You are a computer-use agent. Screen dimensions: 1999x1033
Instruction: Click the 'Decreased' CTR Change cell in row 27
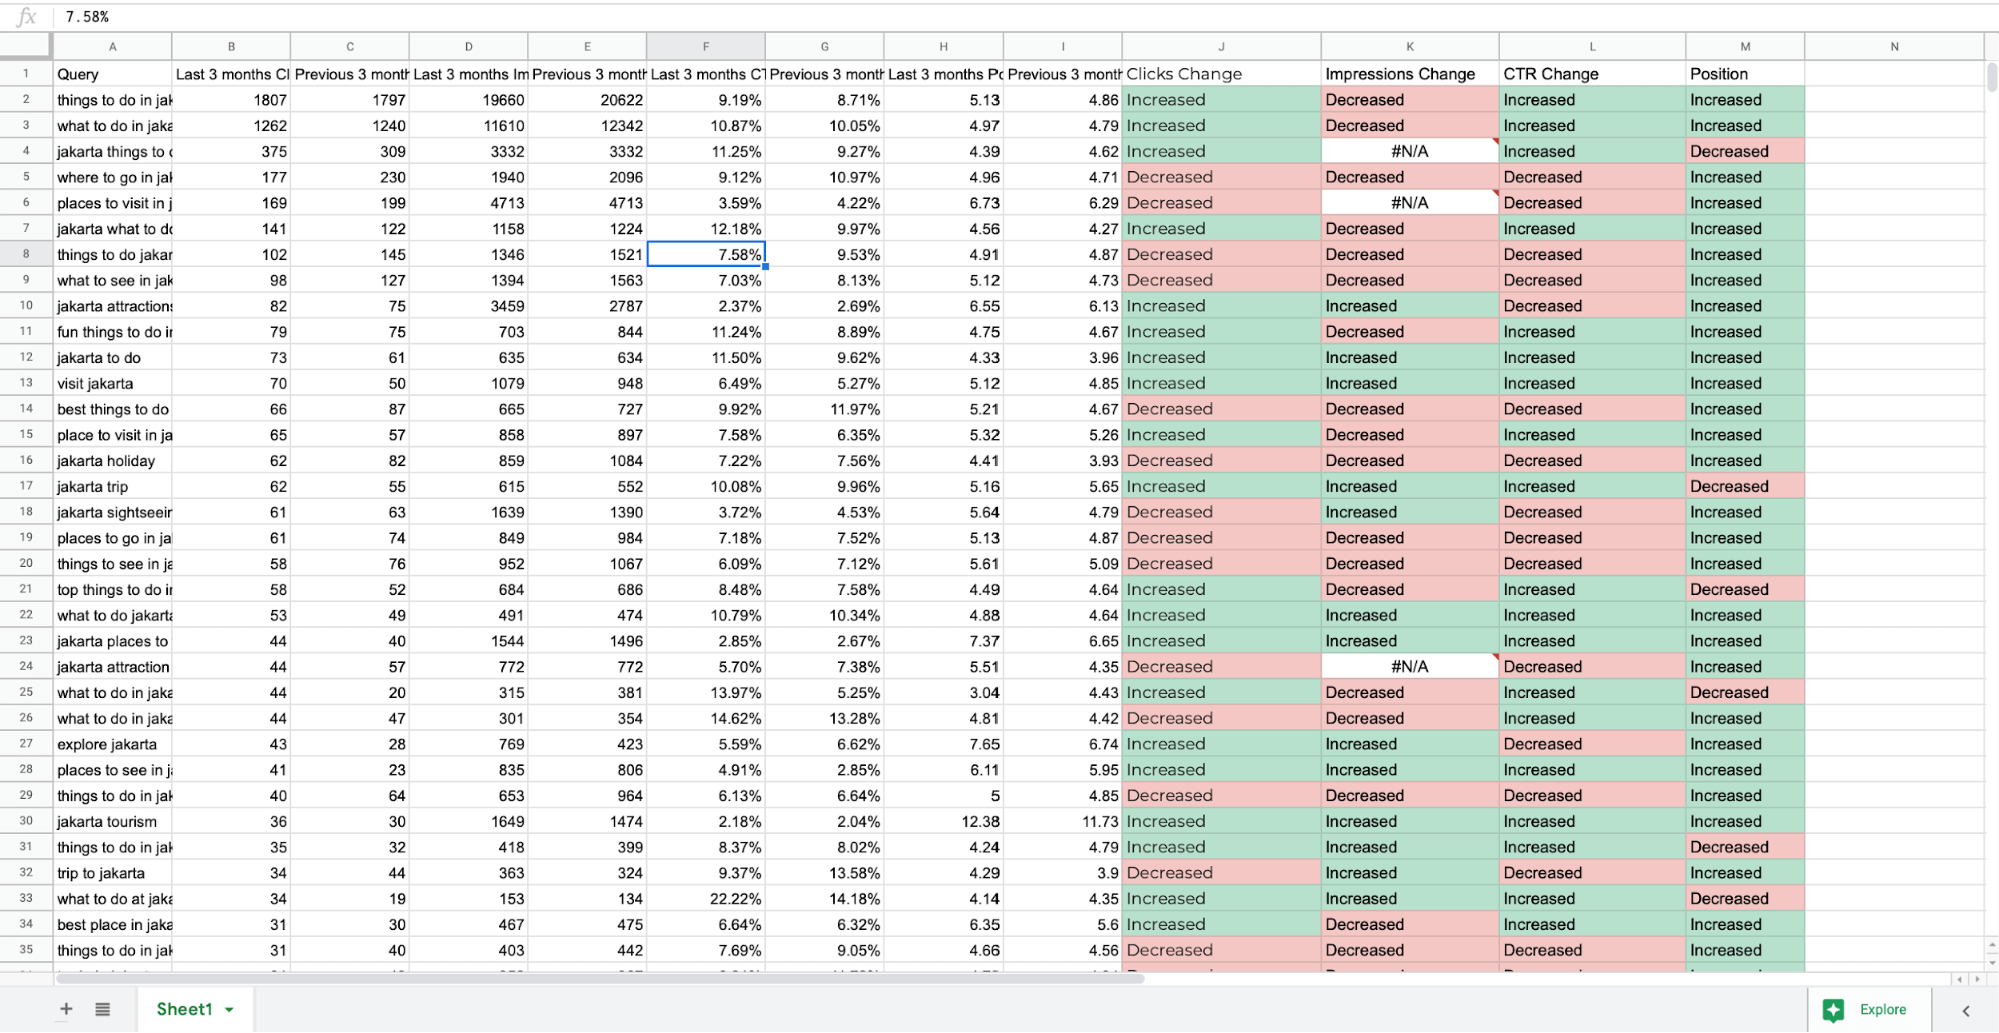pos(1592,744)
